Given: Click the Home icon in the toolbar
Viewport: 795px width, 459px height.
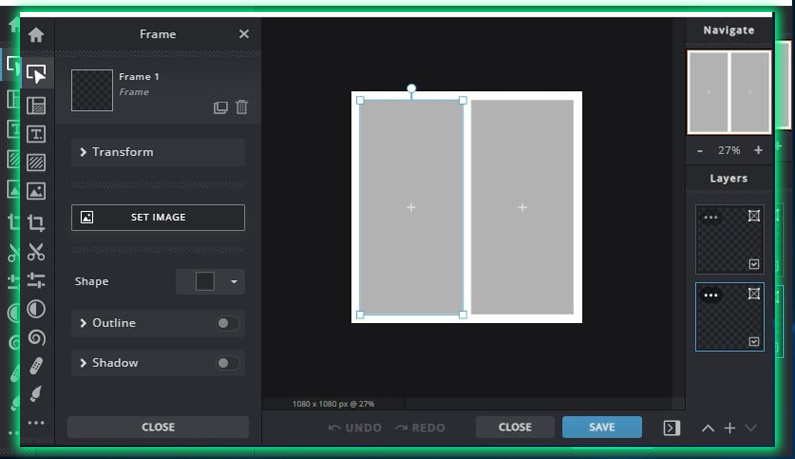Looking at the screenshot, I should [36, 35].
